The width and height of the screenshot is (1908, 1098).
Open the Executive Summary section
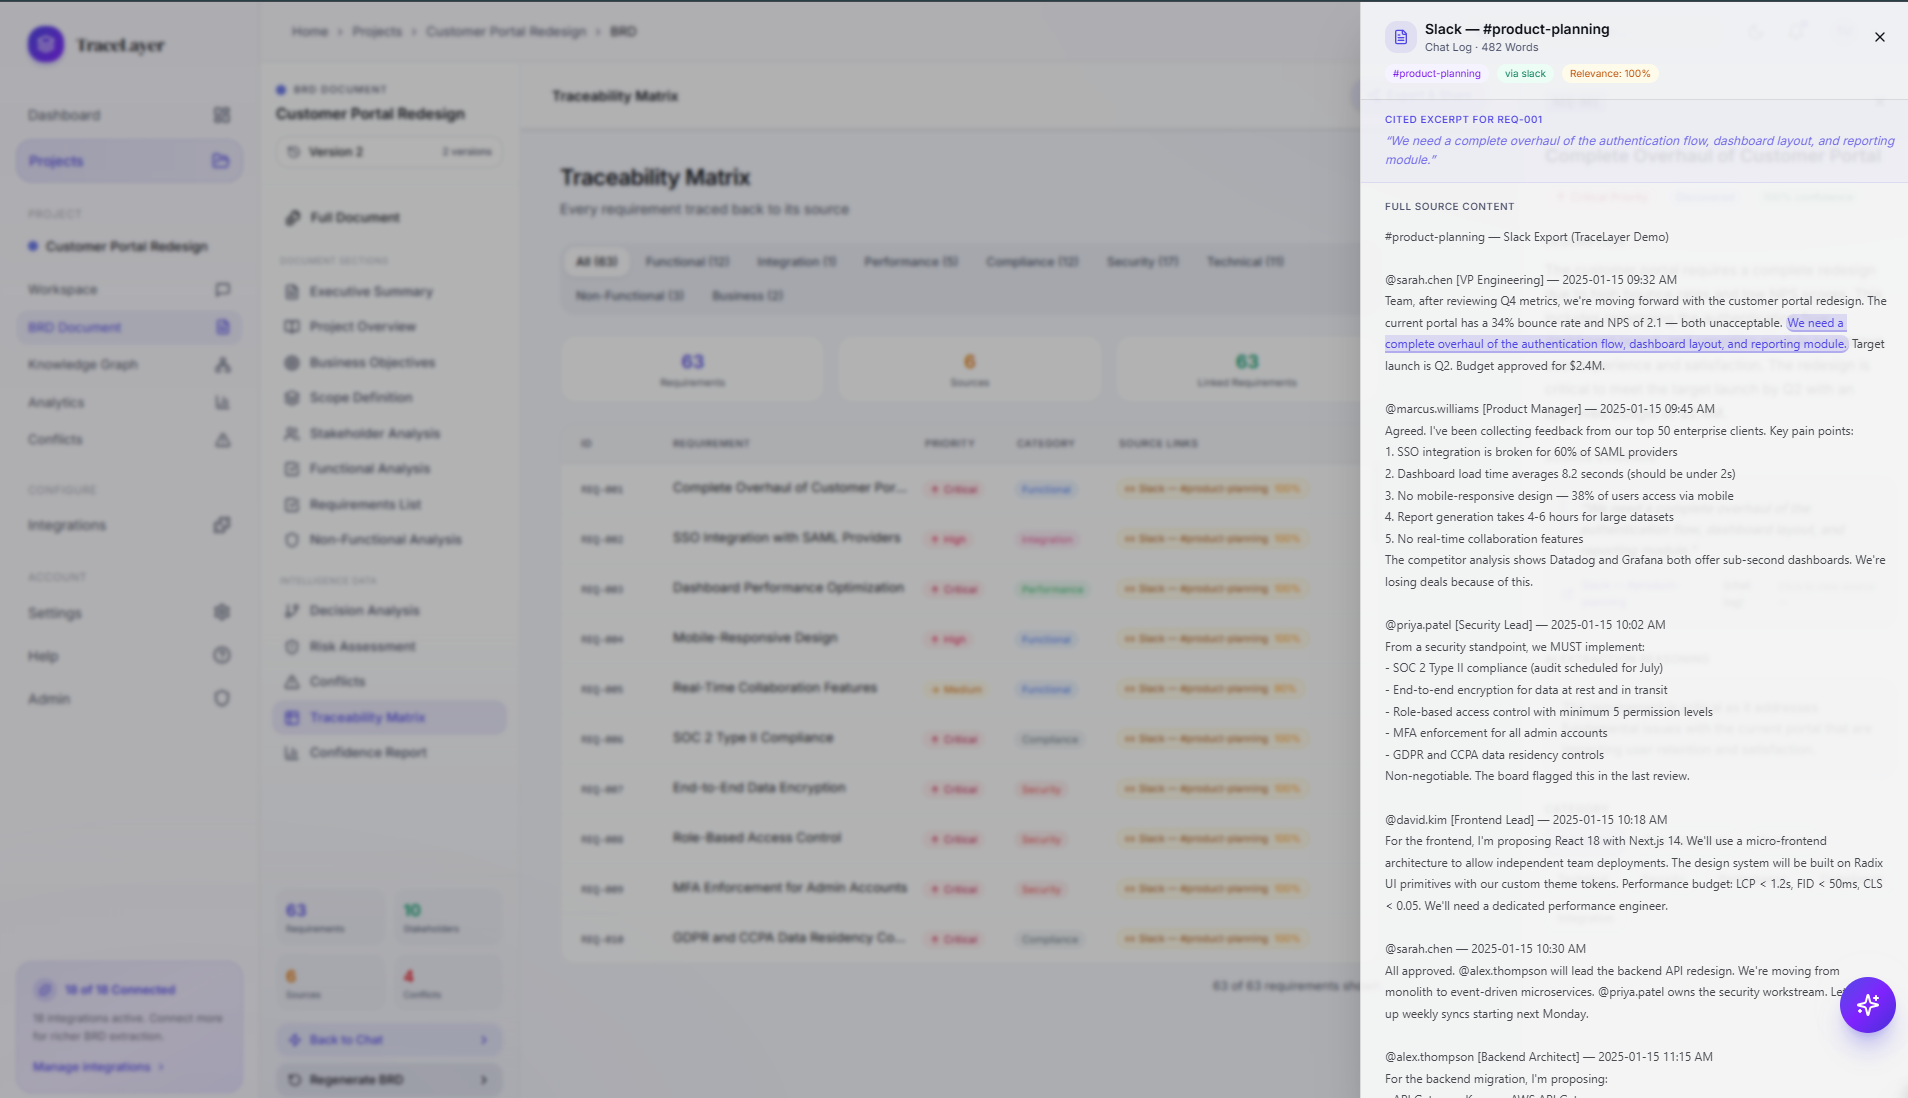coord(370,292)
